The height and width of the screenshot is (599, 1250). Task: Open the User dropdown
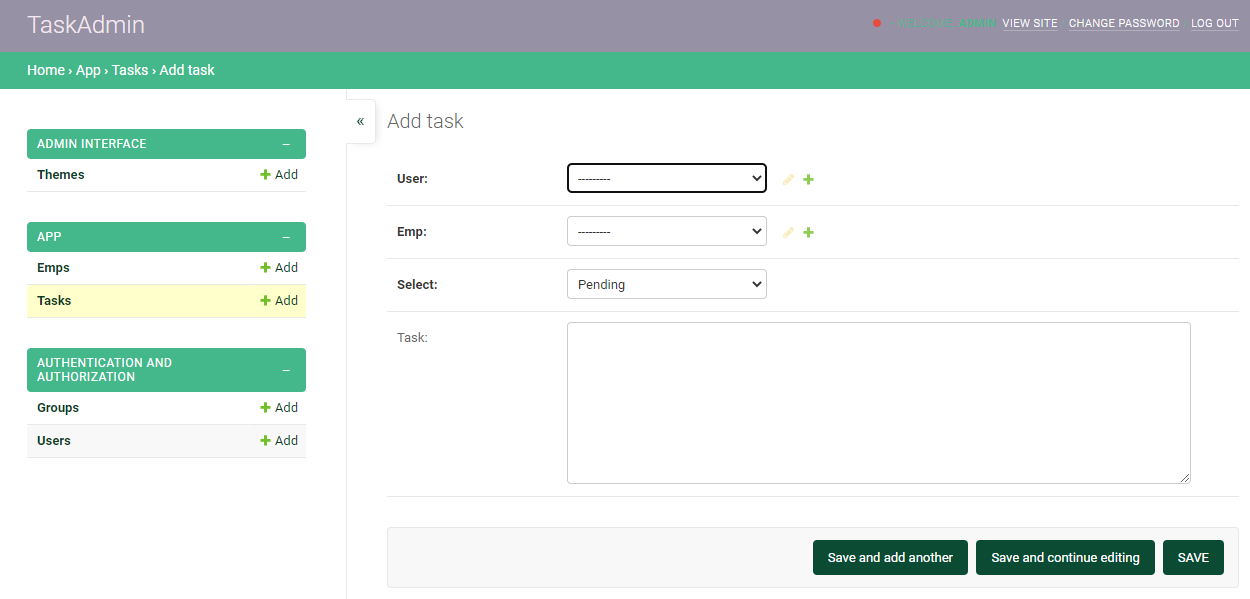tap(667, 178)
